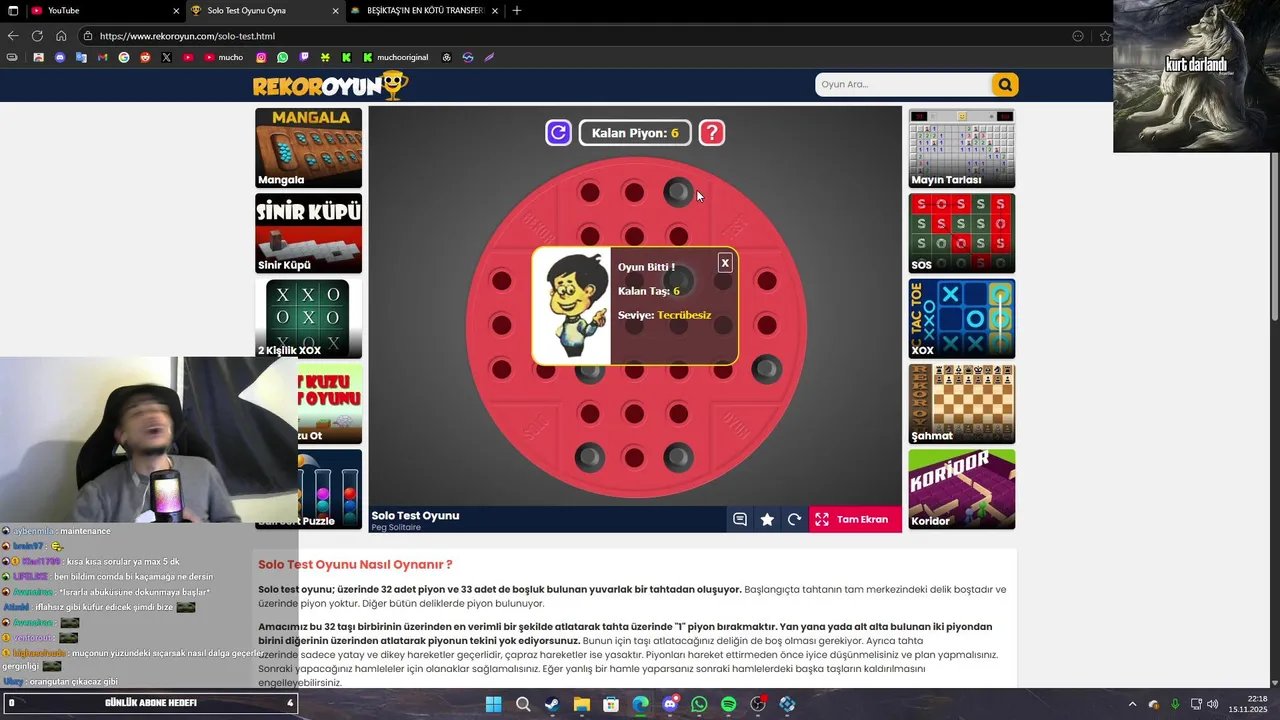Click the search magnifier button on RekorOyun

click(1005, 84)
